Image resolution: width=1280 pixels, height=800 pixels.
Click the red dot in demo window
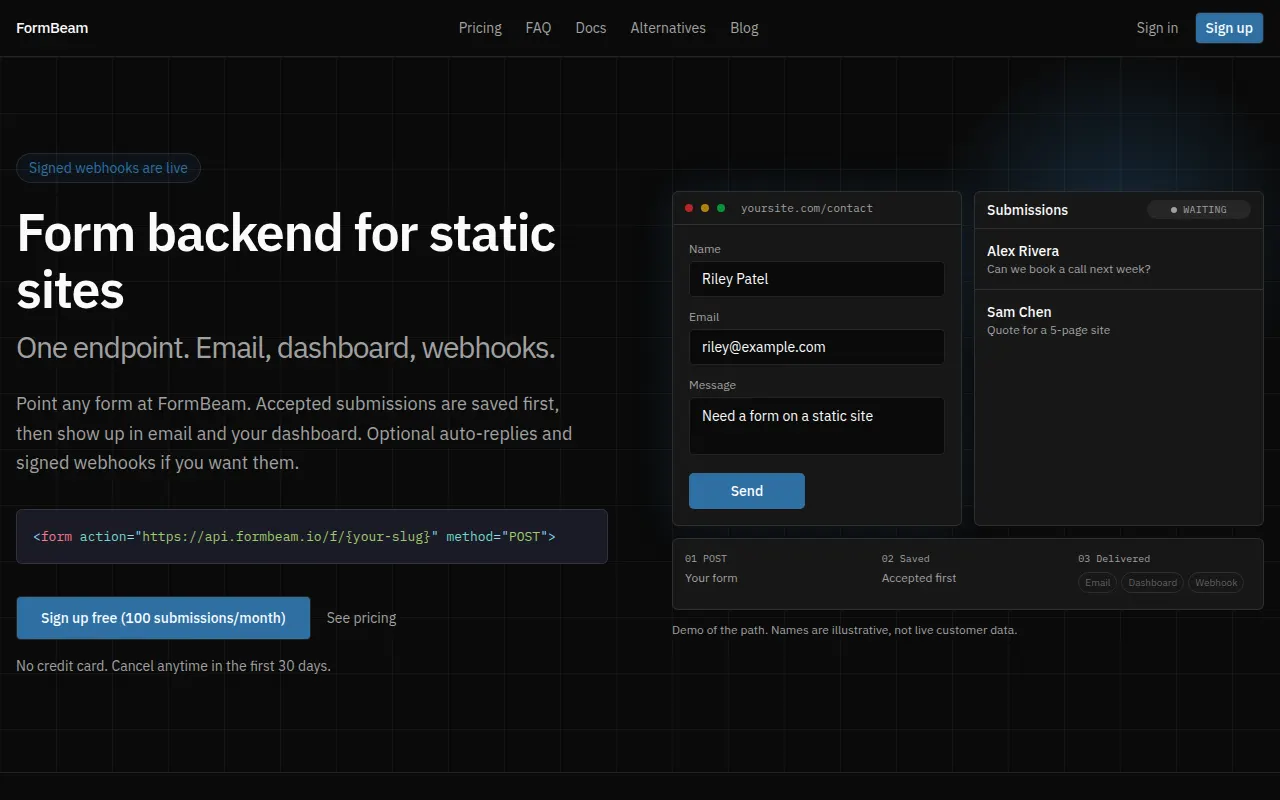pyautogui.click(x=689, y=208)
